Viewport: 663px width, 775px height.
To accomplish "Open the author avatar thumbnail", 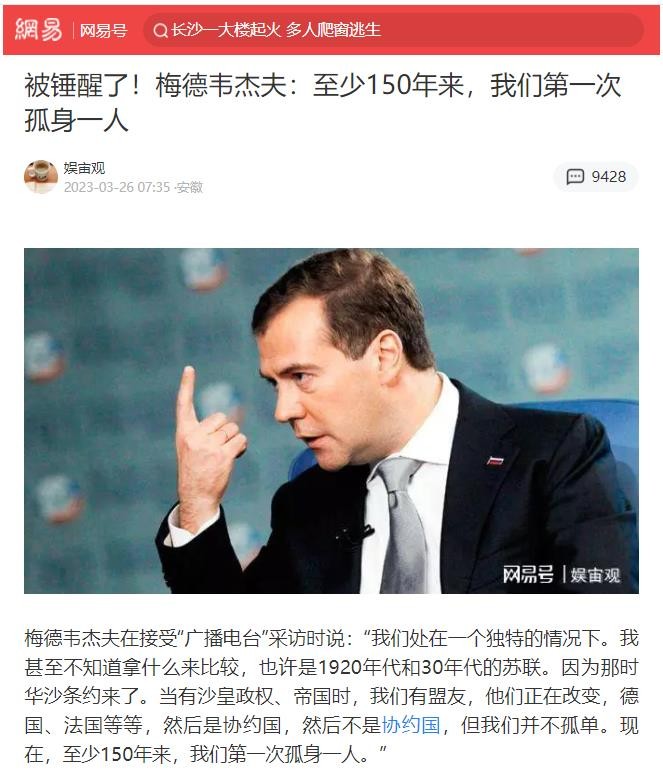I will click(41, 176).
